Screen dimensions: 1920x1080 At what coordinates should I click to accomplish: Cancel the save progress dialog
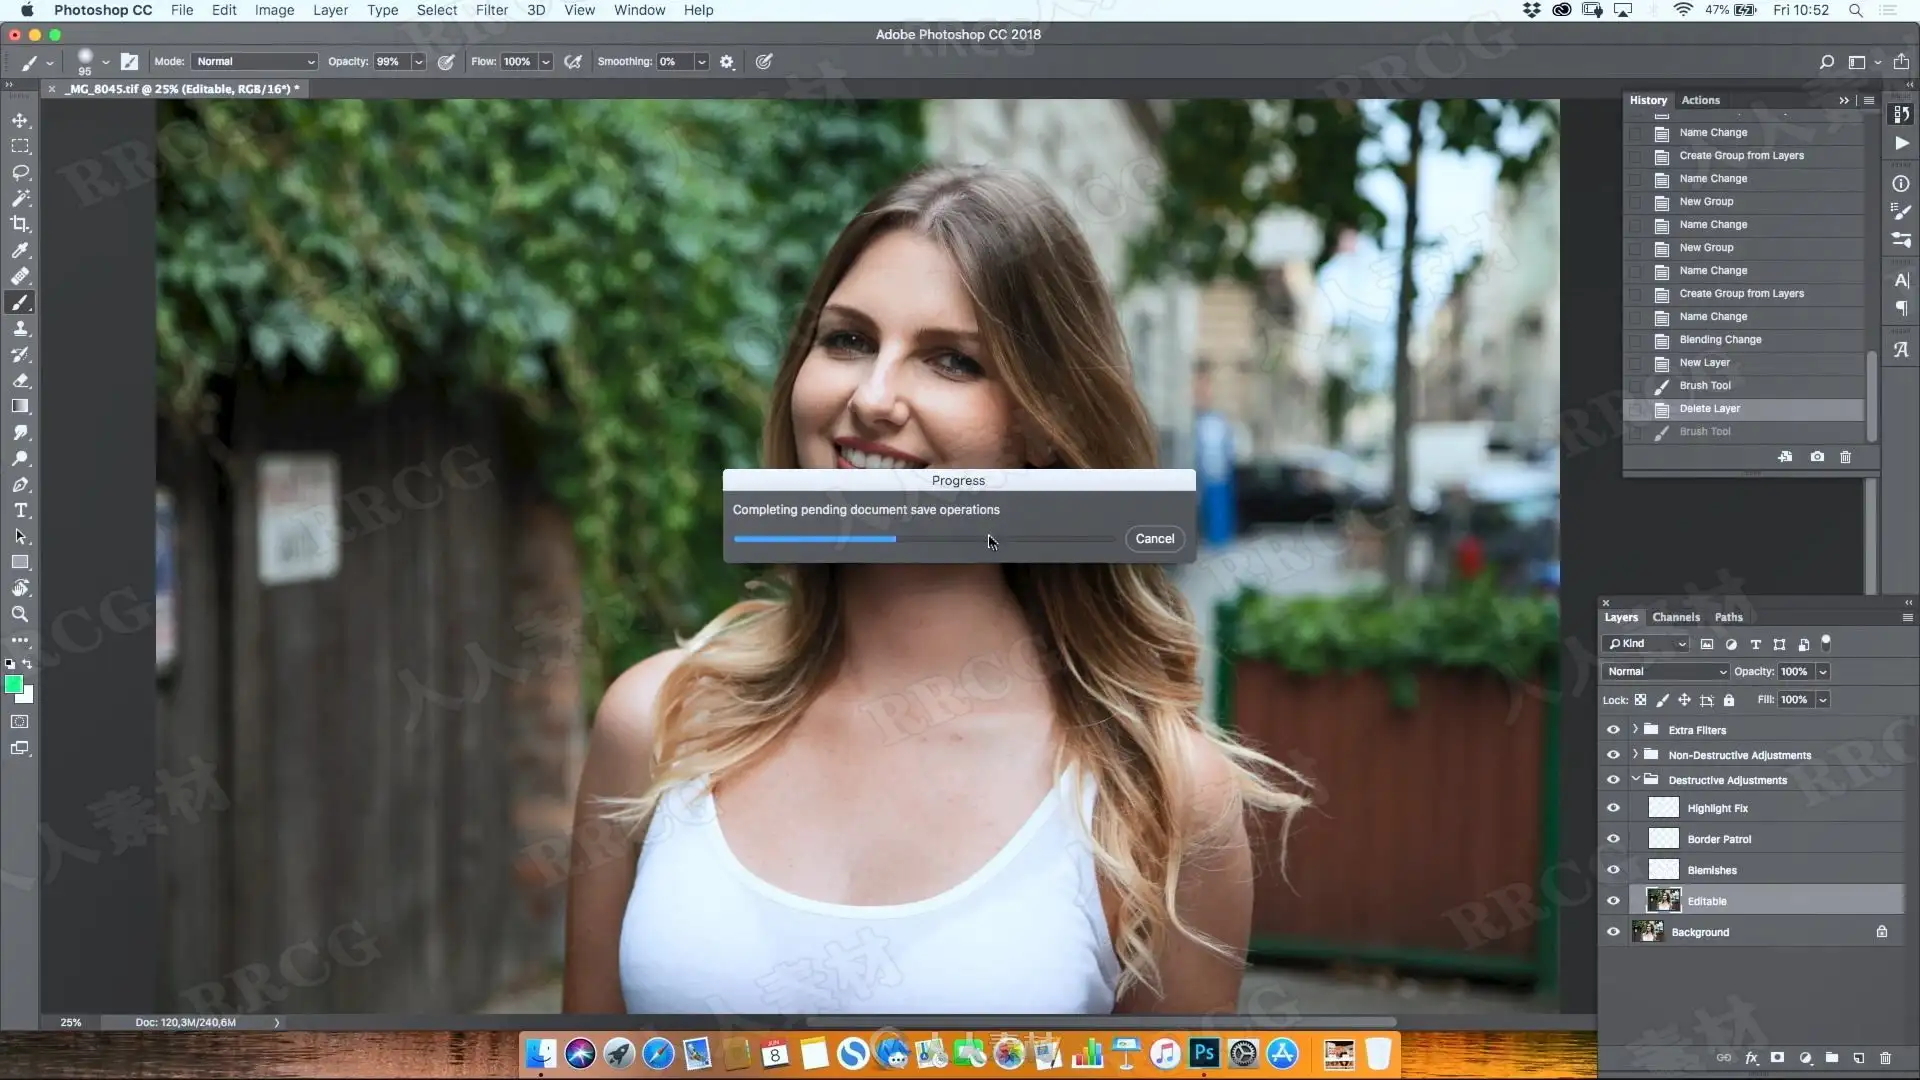1154,539
